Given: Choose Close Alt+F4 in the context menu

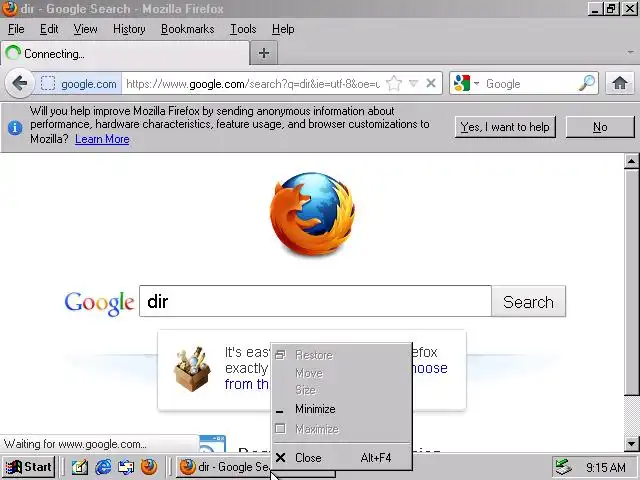Looking at the screenshot, I should click(x=342, y=458).
